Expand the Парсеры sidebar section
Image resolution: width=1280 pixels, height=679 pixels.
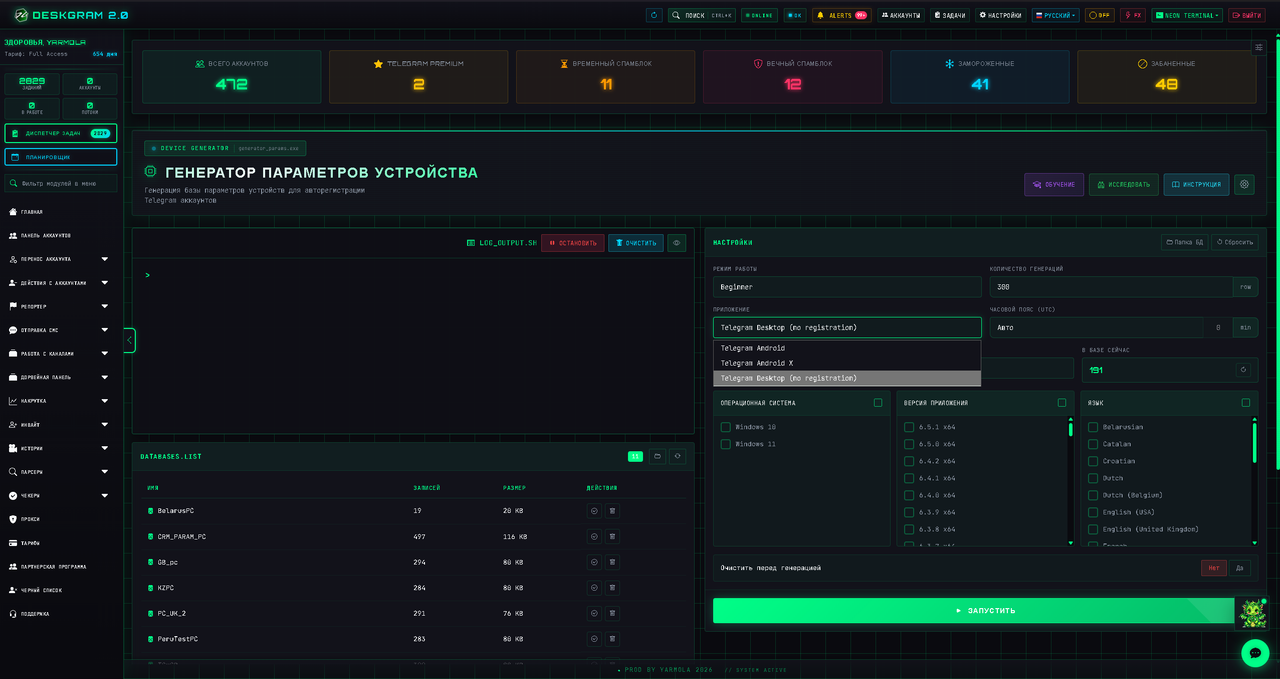(x=60, y=472)
